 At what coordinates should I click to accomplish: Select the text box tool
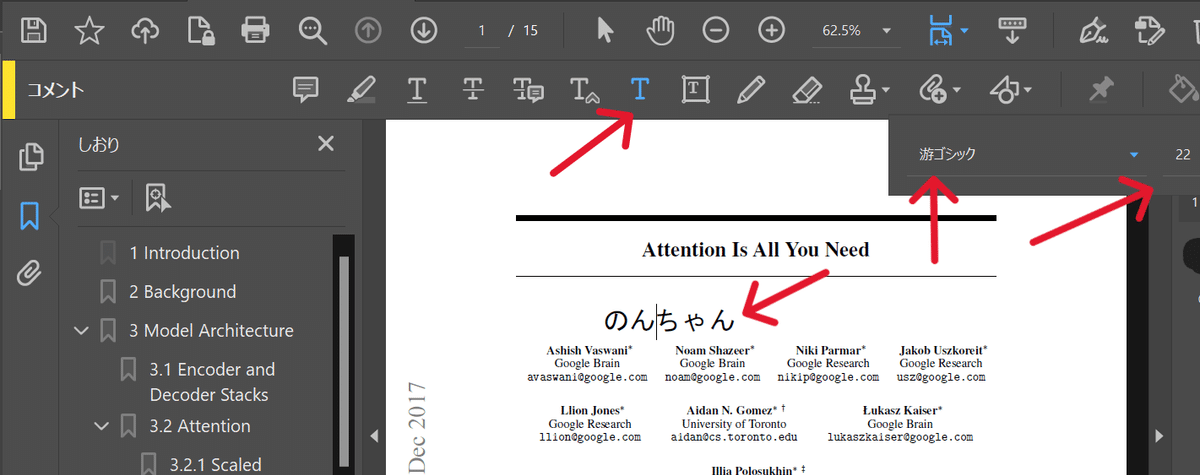coord(695,90)
